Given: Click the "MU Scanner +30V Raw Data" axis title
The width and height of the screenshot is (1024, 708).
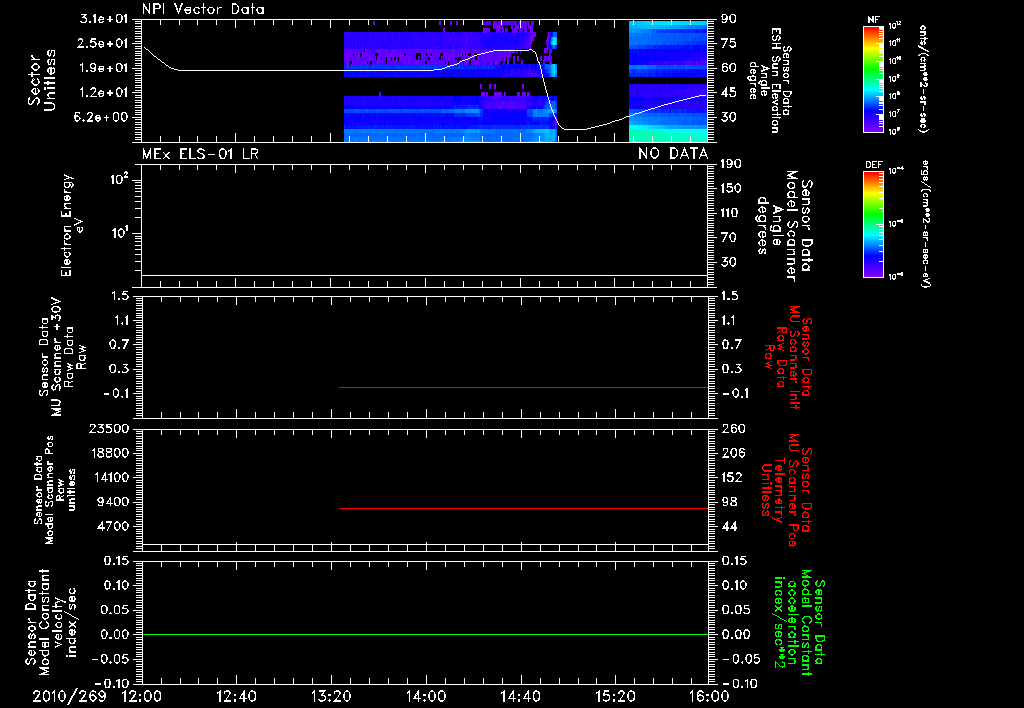Looking at the screenshot, I should click(x=63, y=357).
